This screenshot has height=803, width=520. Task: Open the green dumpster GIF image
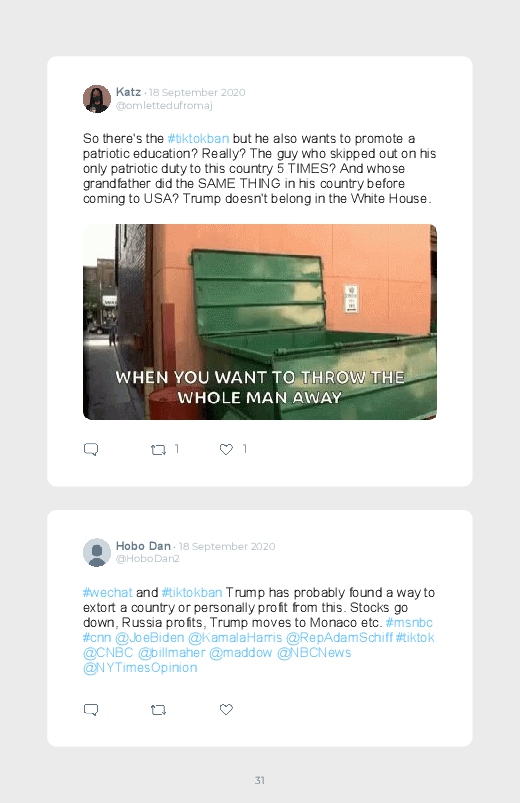260,322
